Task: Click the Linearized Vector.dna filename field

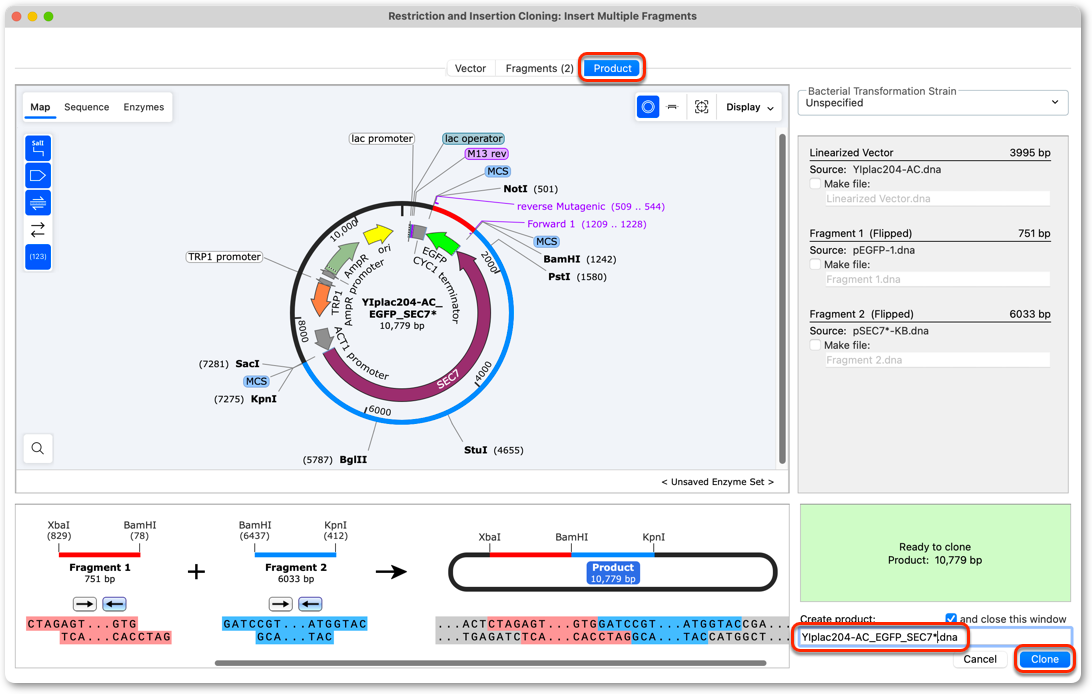Action: 937,198
